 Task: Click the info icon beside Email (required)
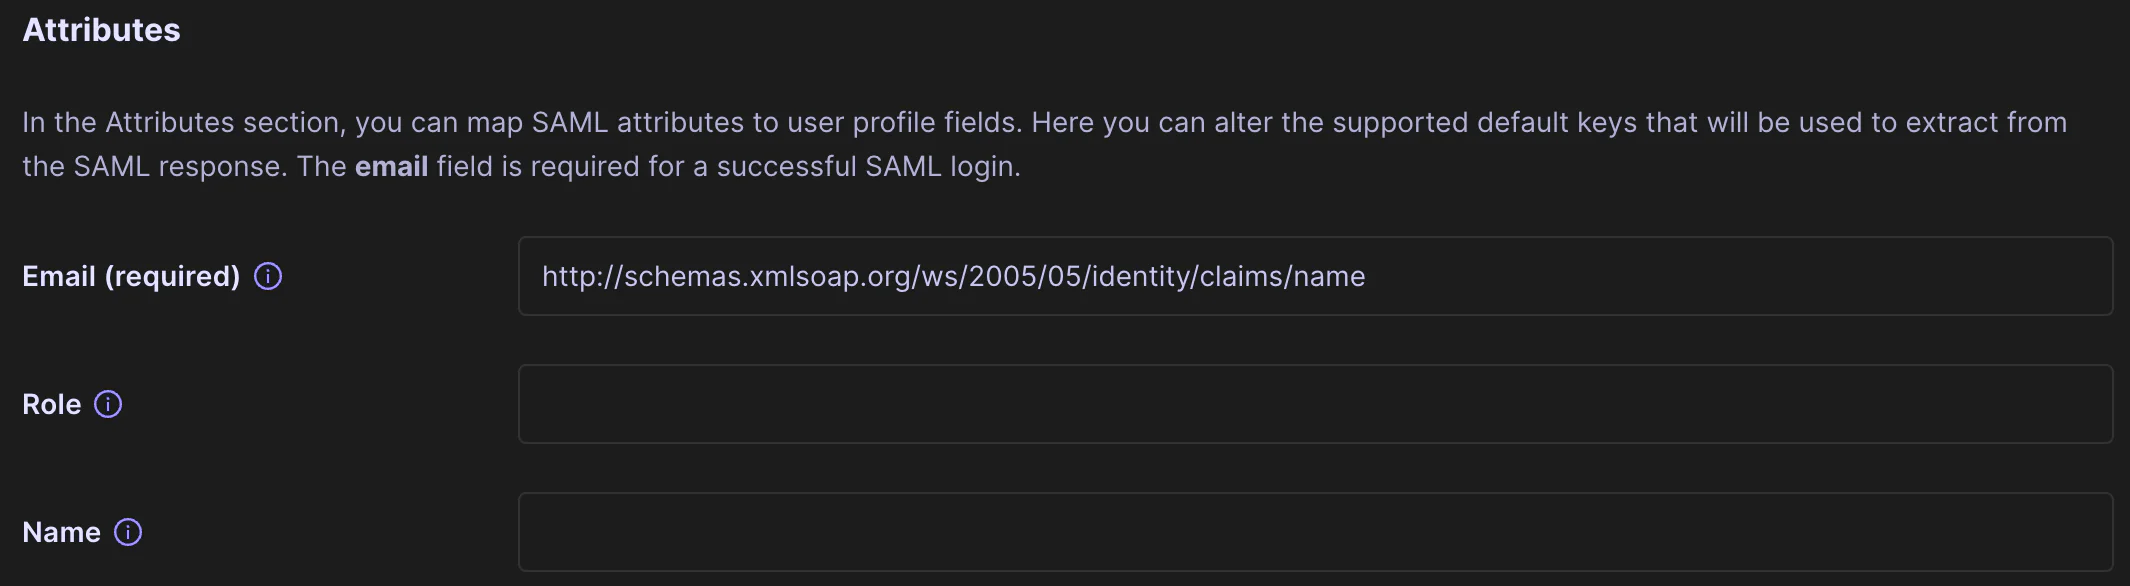(x=268, y=276)
